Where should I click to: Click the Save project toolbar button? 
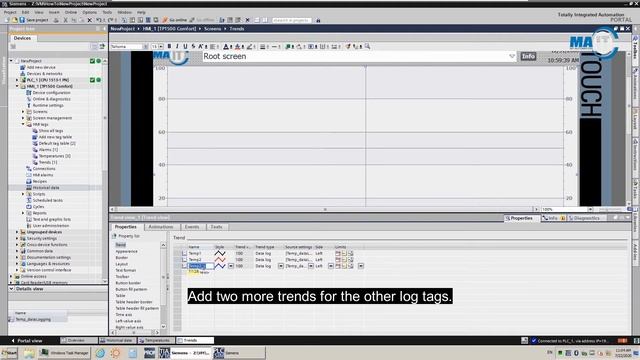[x=34, y=20]
